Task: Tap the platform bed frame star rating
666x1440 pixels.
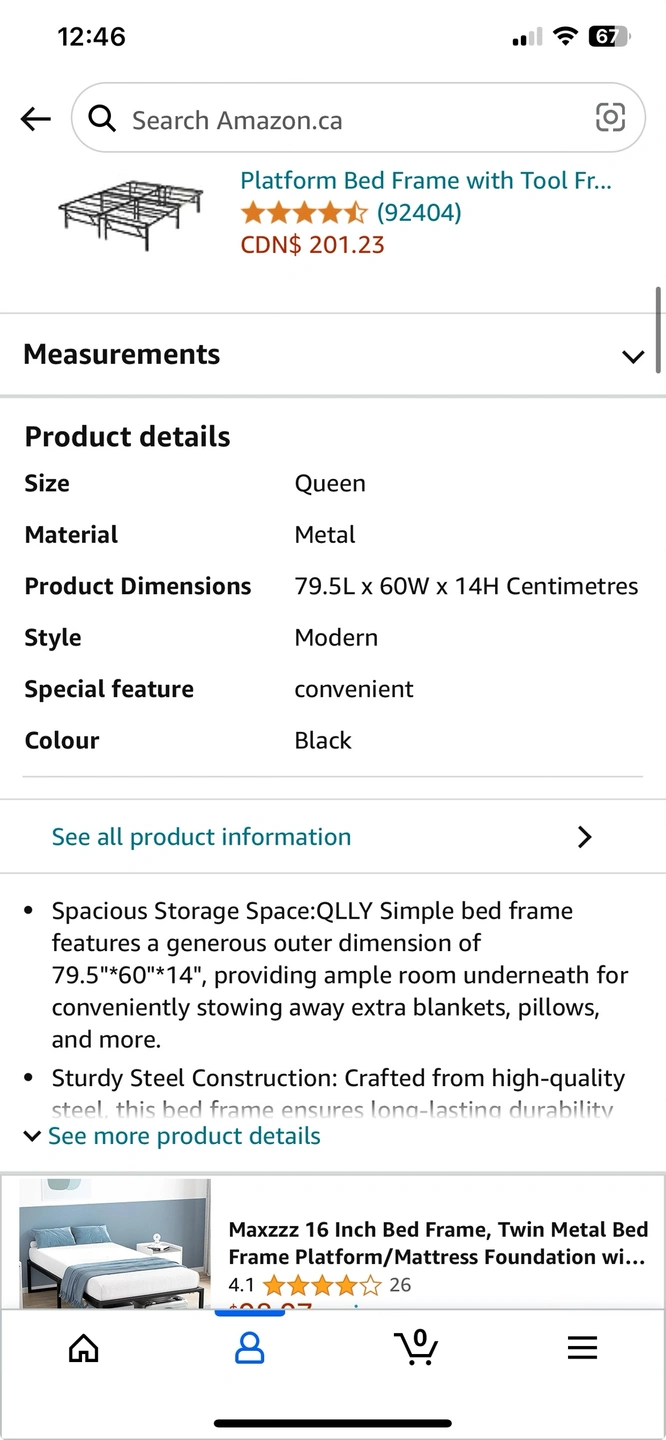Action: [304, 212]
